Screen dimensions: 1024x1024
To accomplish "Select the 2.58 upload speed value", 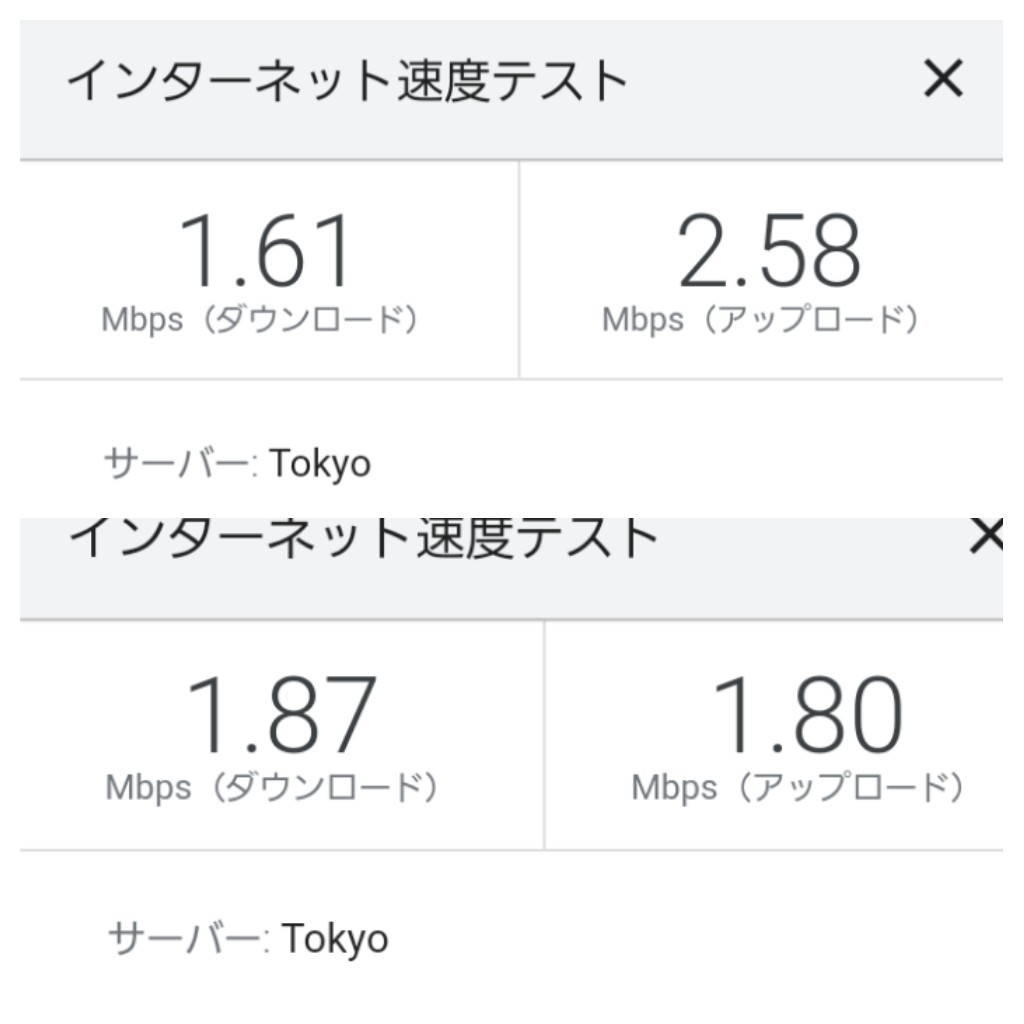I will tap(768, 251).
